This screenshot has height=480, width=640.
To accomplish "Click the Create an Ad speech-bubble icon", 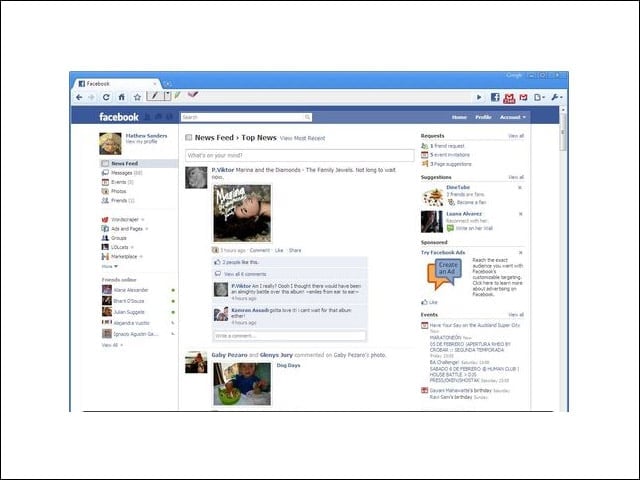I will pos(444,275).
